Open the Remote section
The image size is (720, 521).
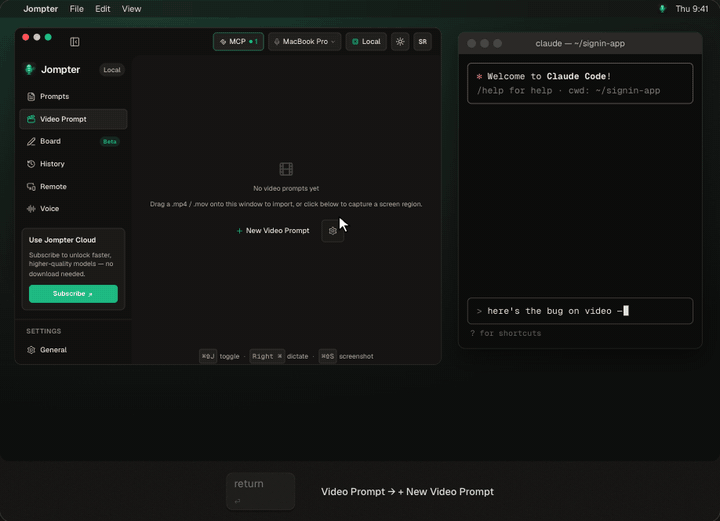point(73,186)
